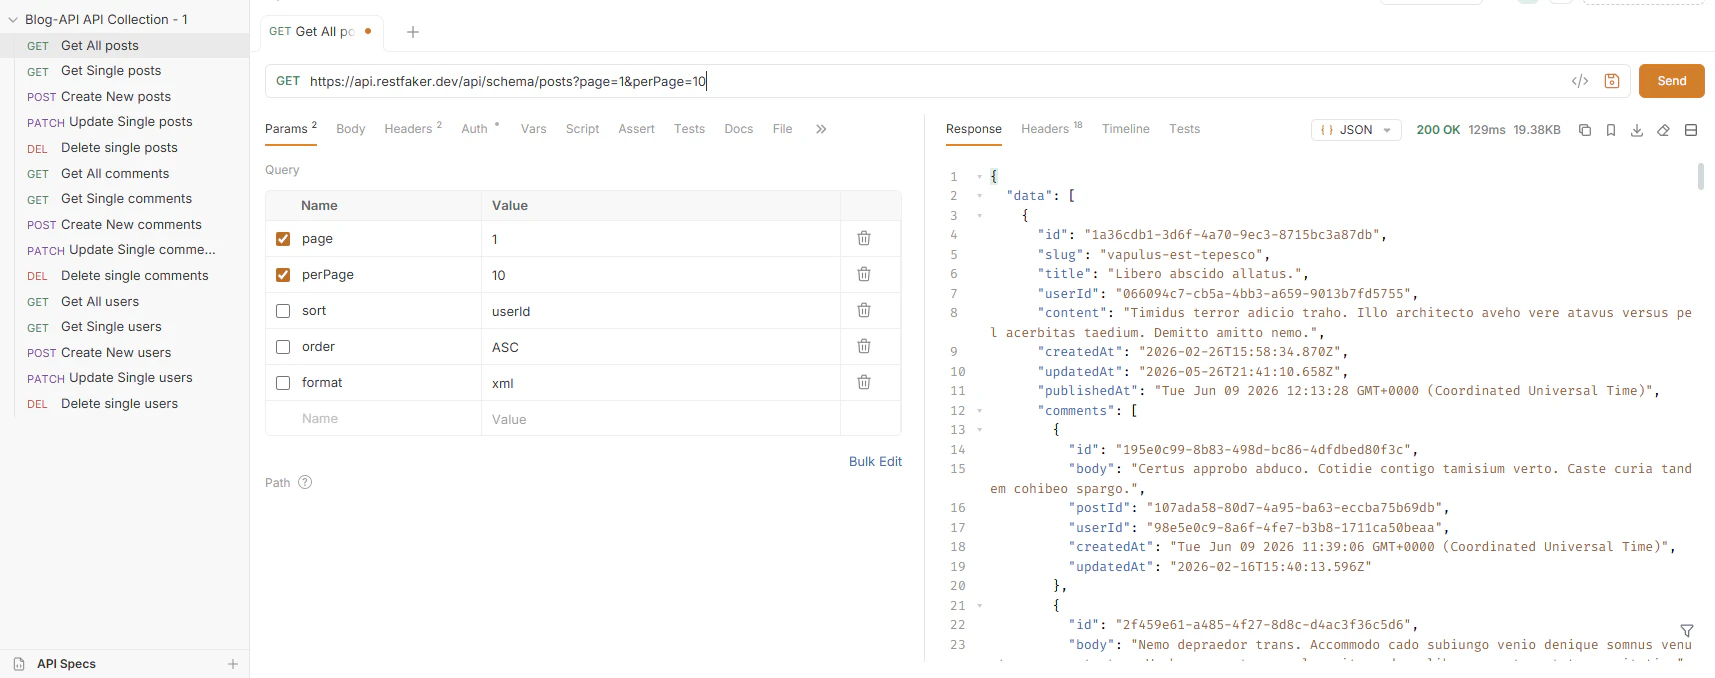Open the JSON response format dropdown
This screenshot has width=1715, height=678.
pos(1356,130)
